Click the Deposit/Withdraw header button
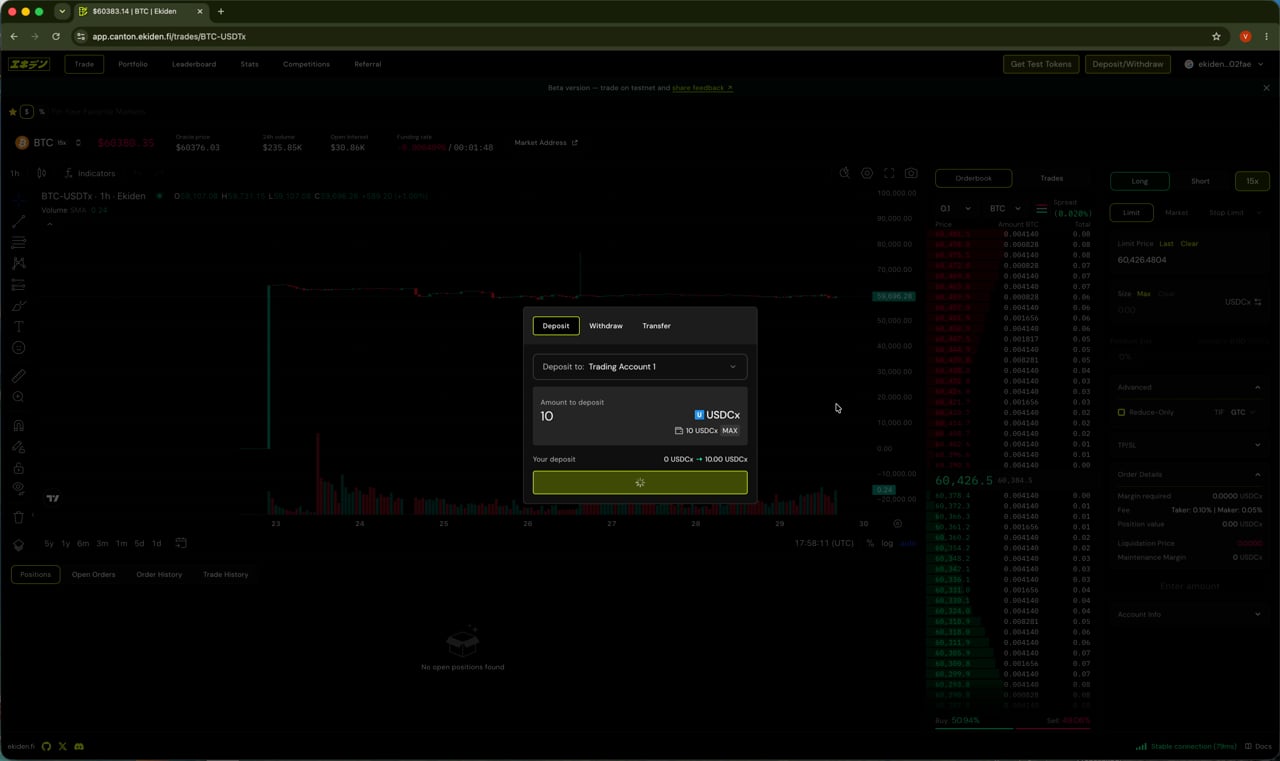The width and height of the screenshot is (1280, 761). pos(1128,64)
